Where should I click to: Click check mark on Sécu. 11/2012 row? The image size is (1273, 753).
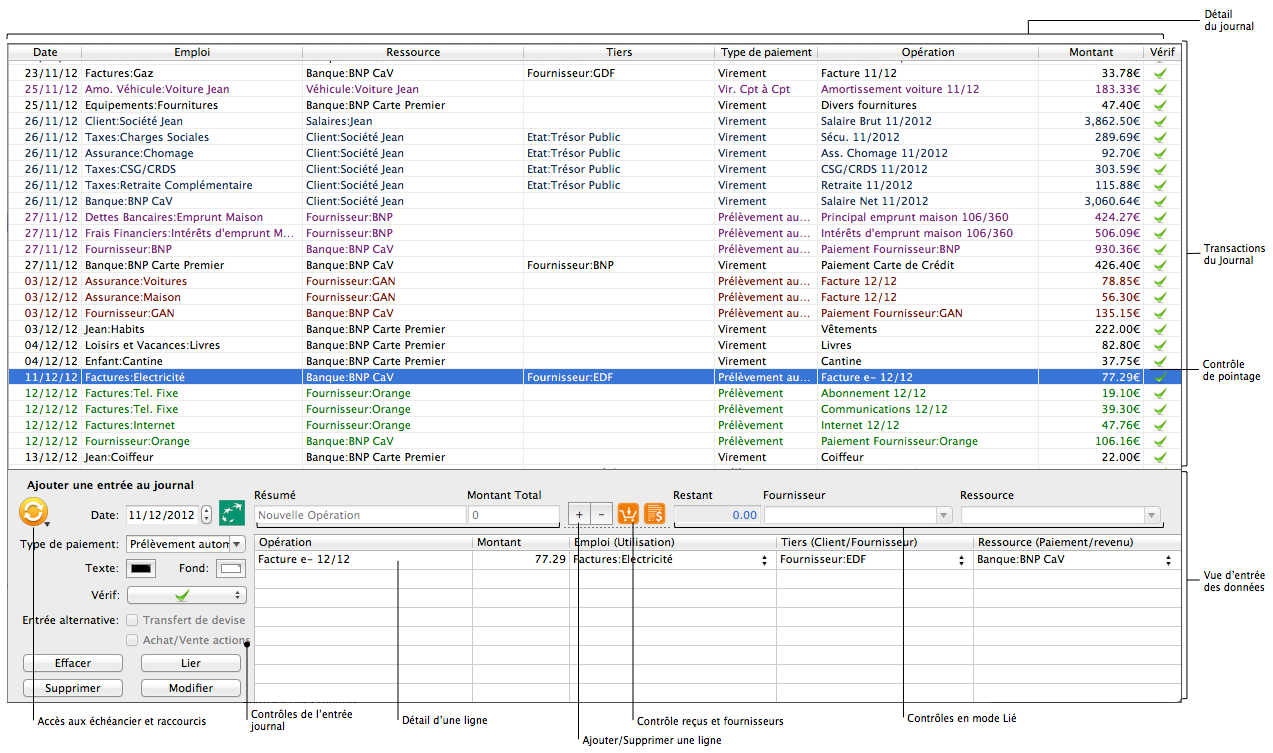(x=1161, y=137)
